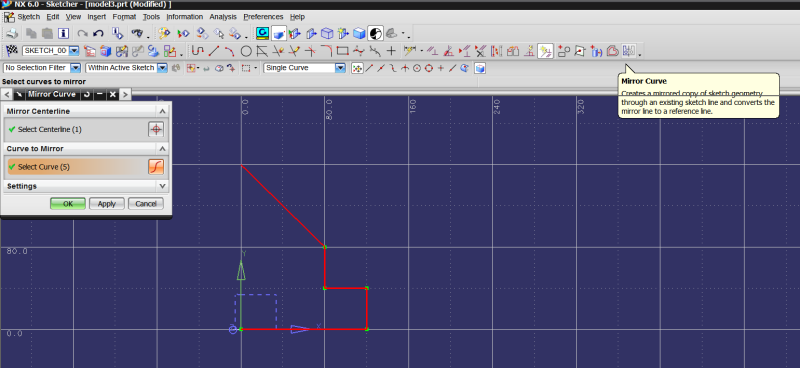
Task: Open the No Selection Filter dropdown
Action: tap(76, 67)
